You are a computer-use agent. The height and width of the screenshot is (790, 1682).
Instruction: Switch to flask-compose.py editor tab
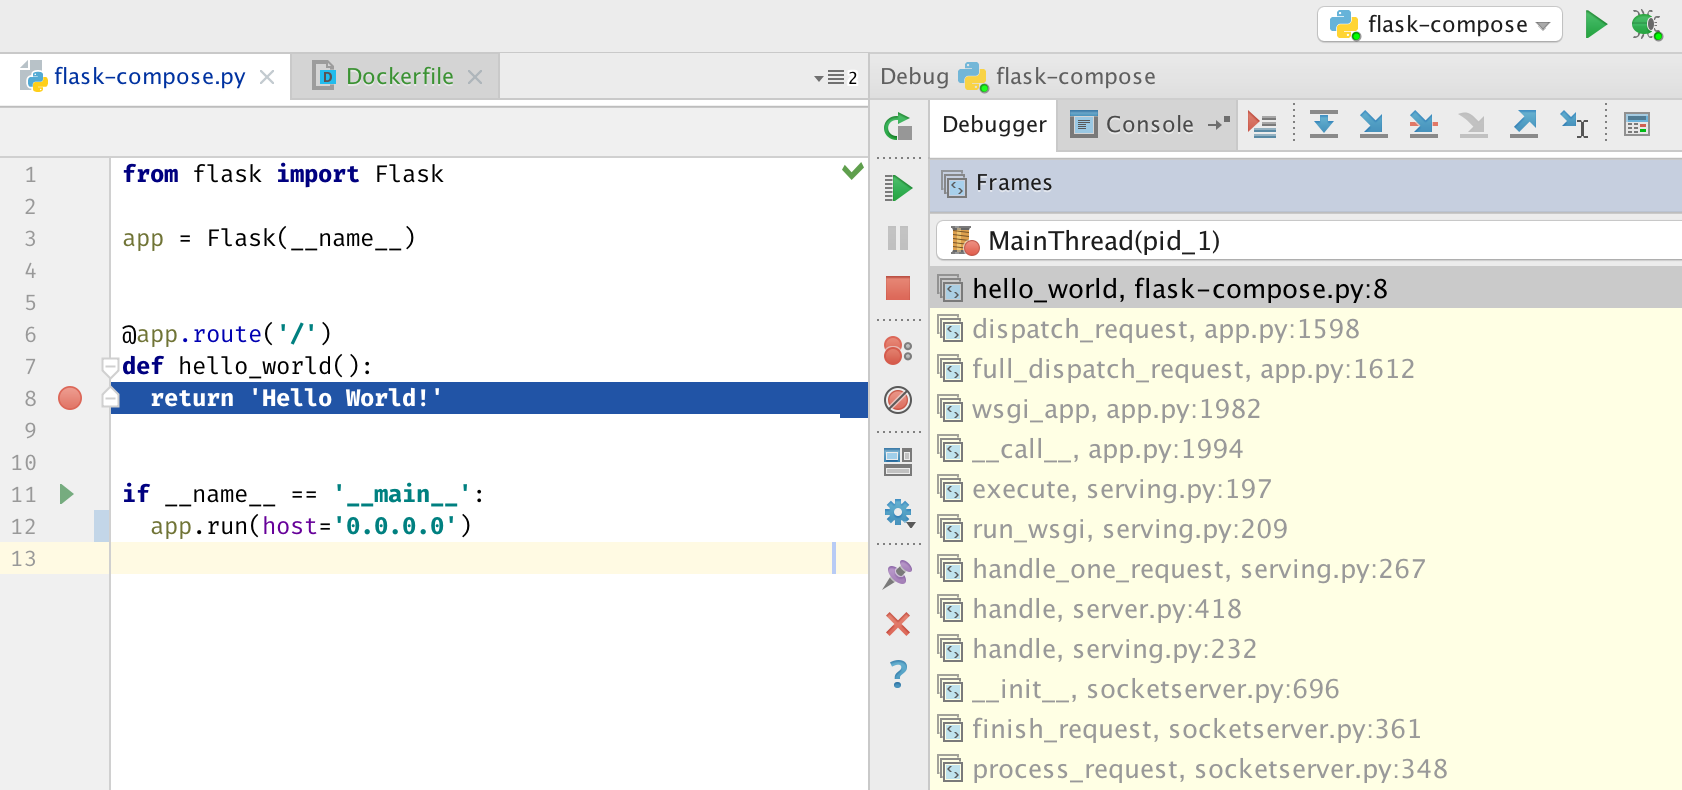click(148, 77)
